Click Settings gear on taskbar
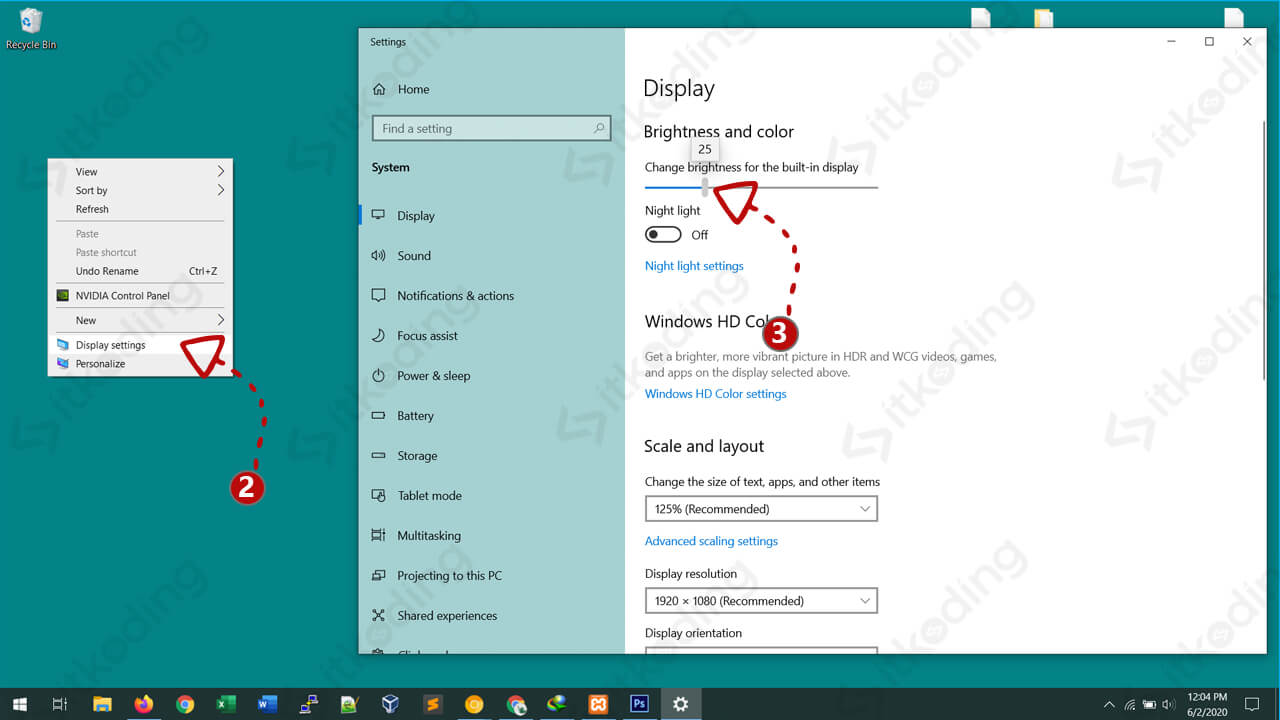The width and height of the screenshot is (1280, 720). 681,704
